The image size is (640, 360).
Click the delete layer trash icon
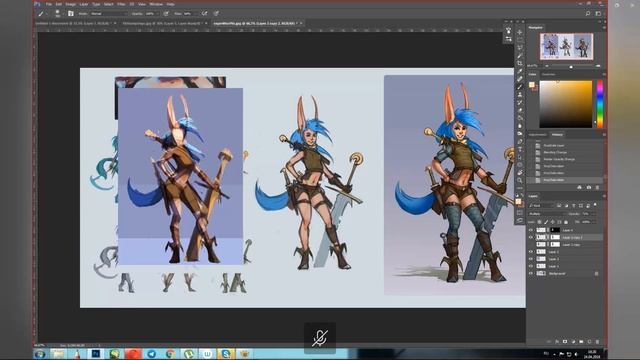click(x=597, y=342)
